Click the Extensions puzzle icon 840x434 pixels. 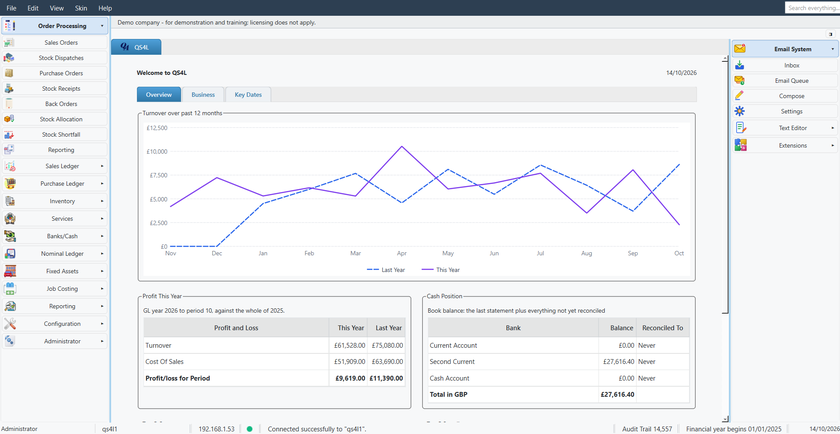click(741, 145)
